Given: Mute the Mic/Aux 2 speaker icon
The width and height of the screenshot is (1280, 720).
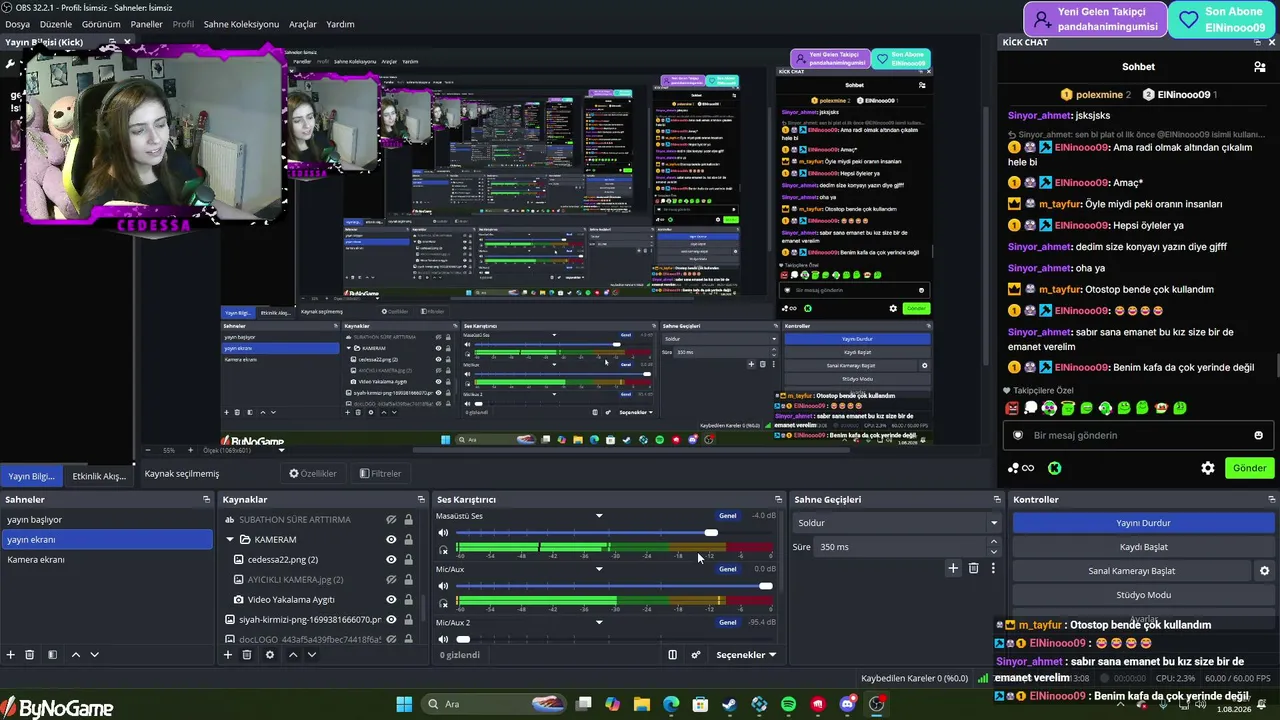Looking at the screenshot, I should [x=443, y=639].
